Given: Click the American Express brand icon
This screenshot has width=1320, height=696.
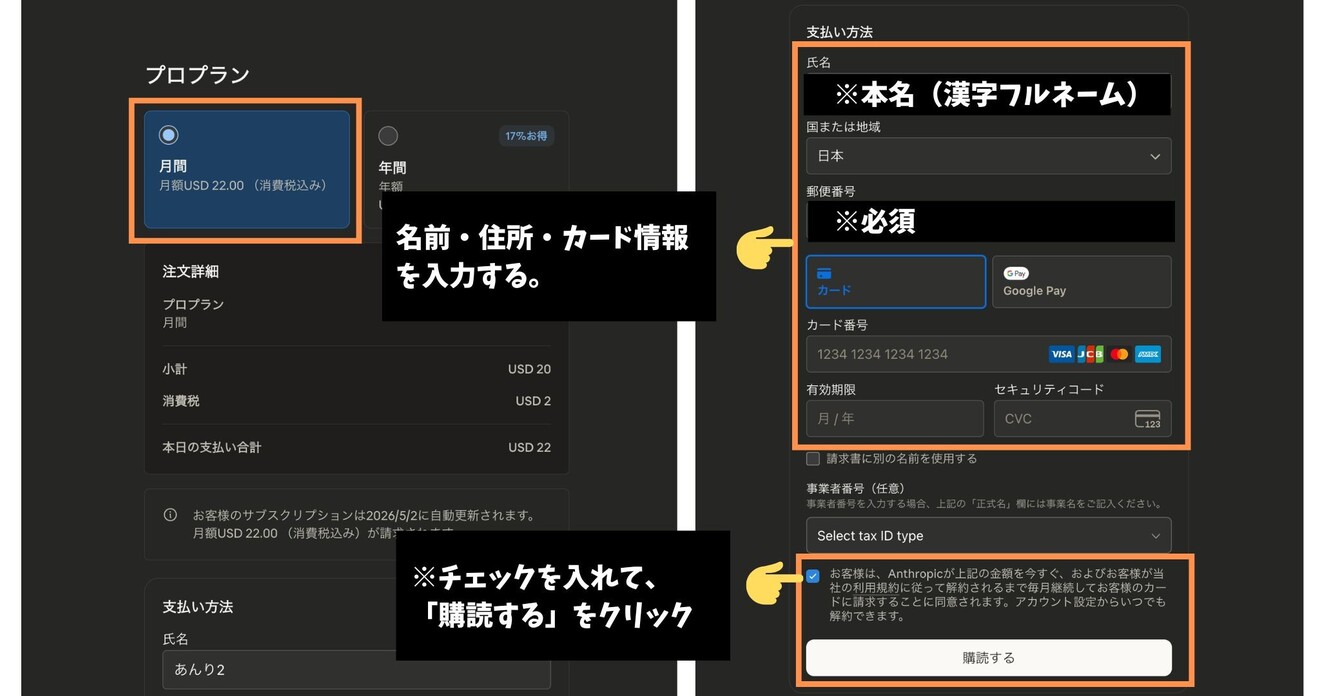Looking at the screenshot, I should 1148,354.
